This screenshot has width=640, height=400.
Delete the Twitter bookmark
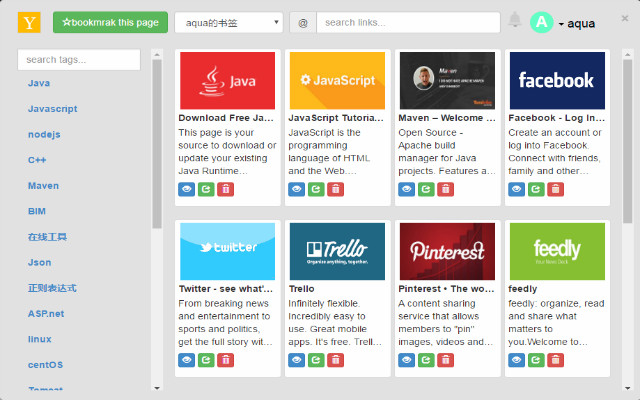(x=226, y=360)
